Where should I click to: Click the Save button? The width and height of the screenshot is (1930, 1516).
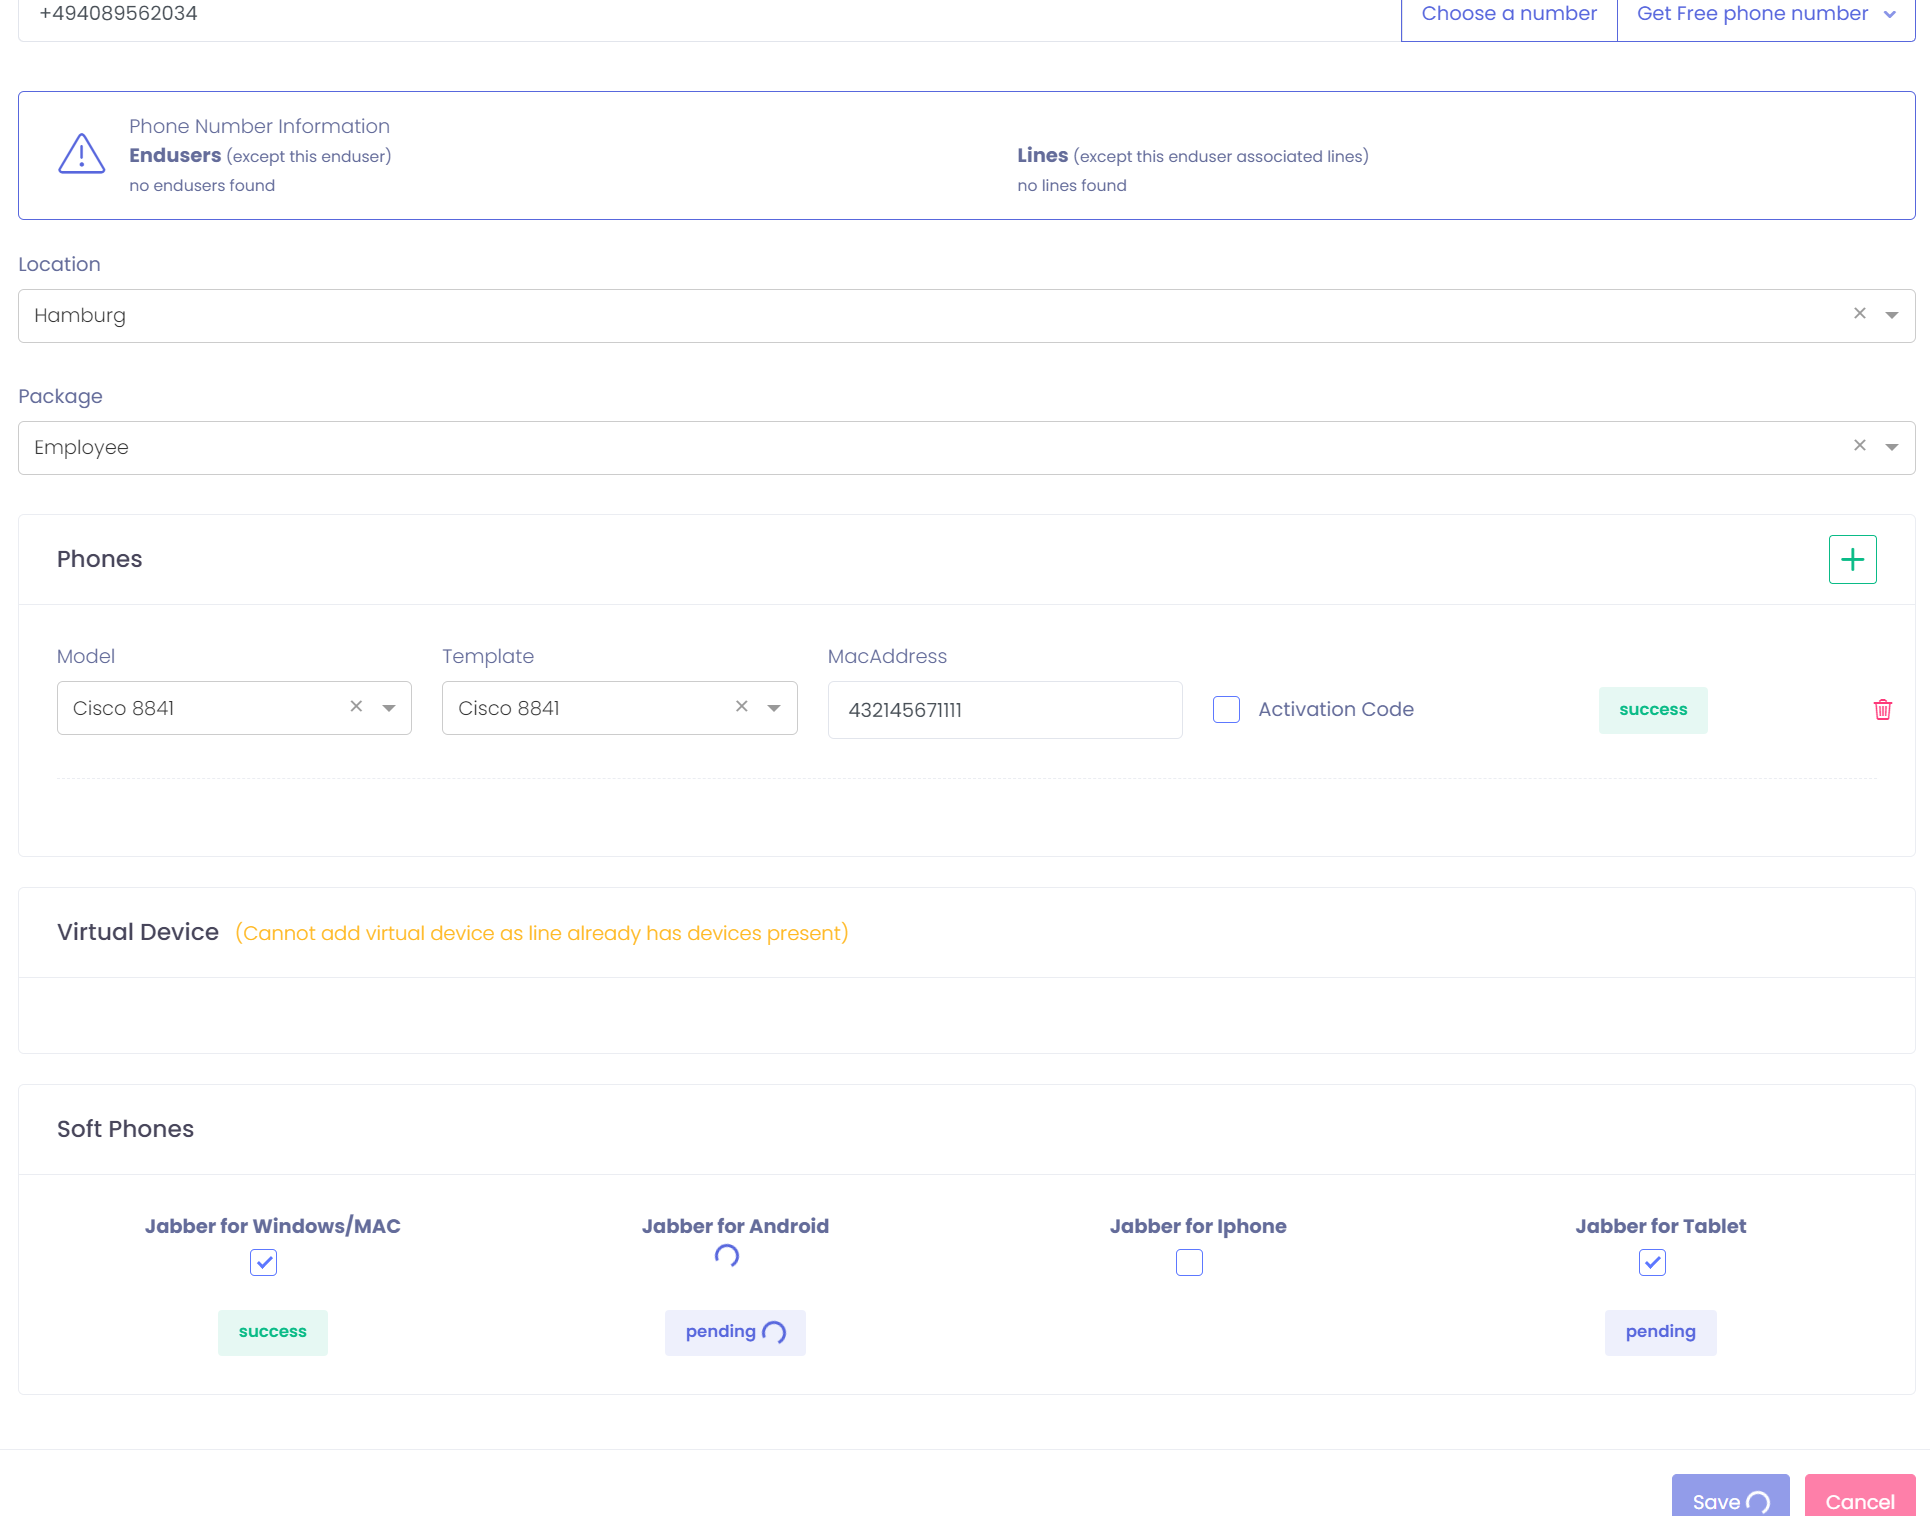[x=1729, y=1499]
